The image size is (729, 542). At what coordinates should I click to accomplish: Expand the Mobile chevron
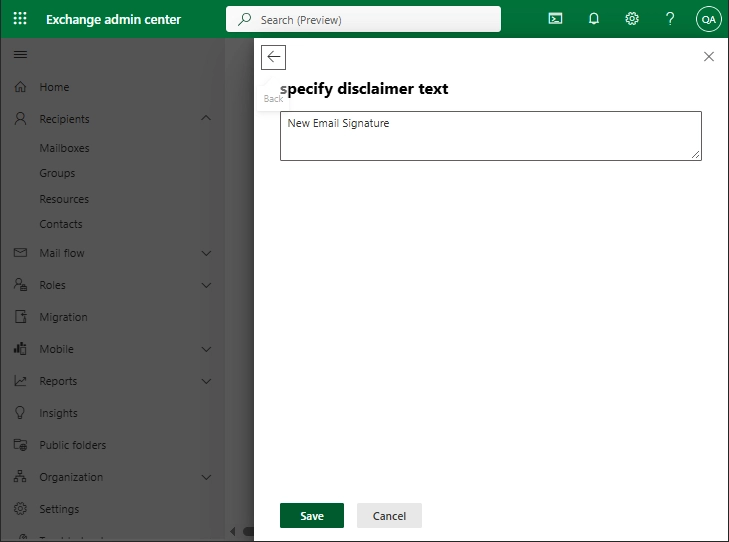206,349
